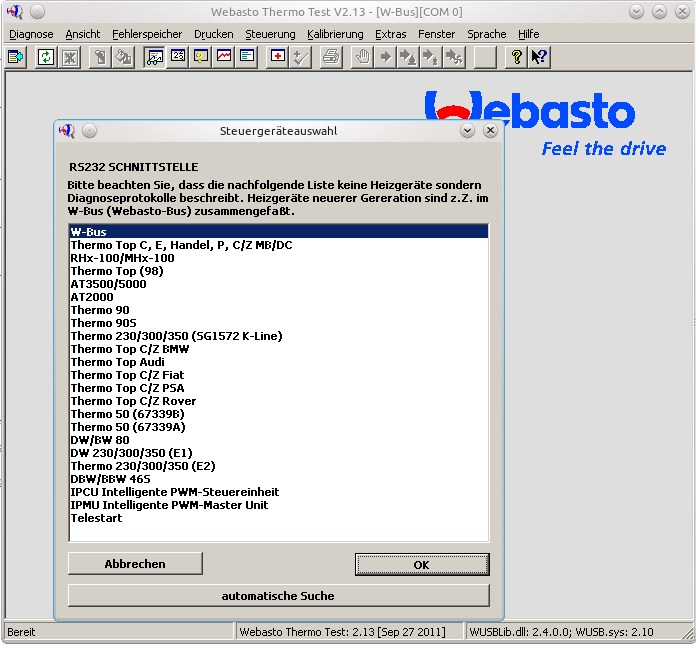Choose DW 230/300/350 (E1)
The width and height of the screenshot is (696, 645).
(279, 453)
